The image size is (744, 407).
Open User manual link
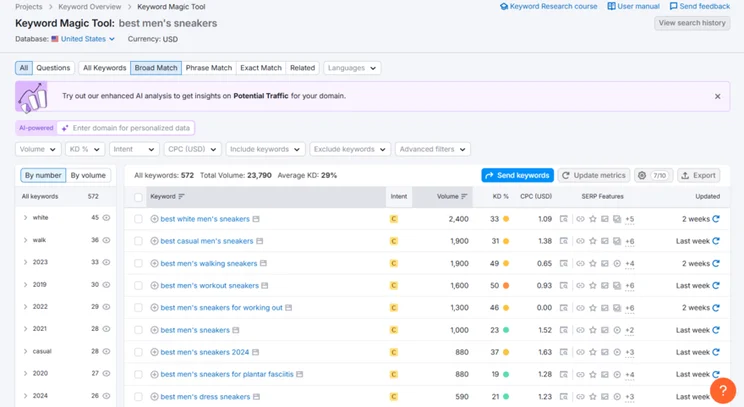coord(633,6)
